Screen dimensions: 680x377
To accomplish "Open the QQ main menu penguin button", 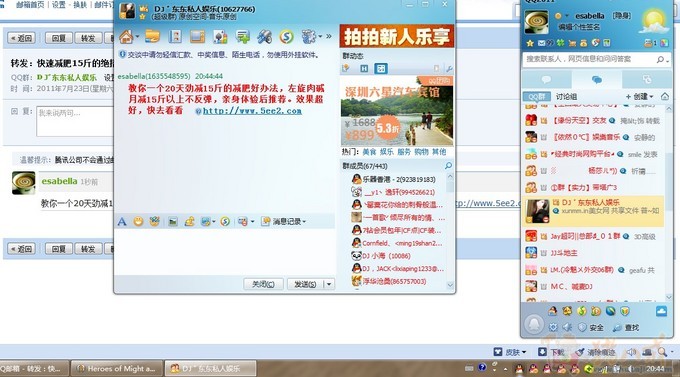I will click(x=534, y=324).
